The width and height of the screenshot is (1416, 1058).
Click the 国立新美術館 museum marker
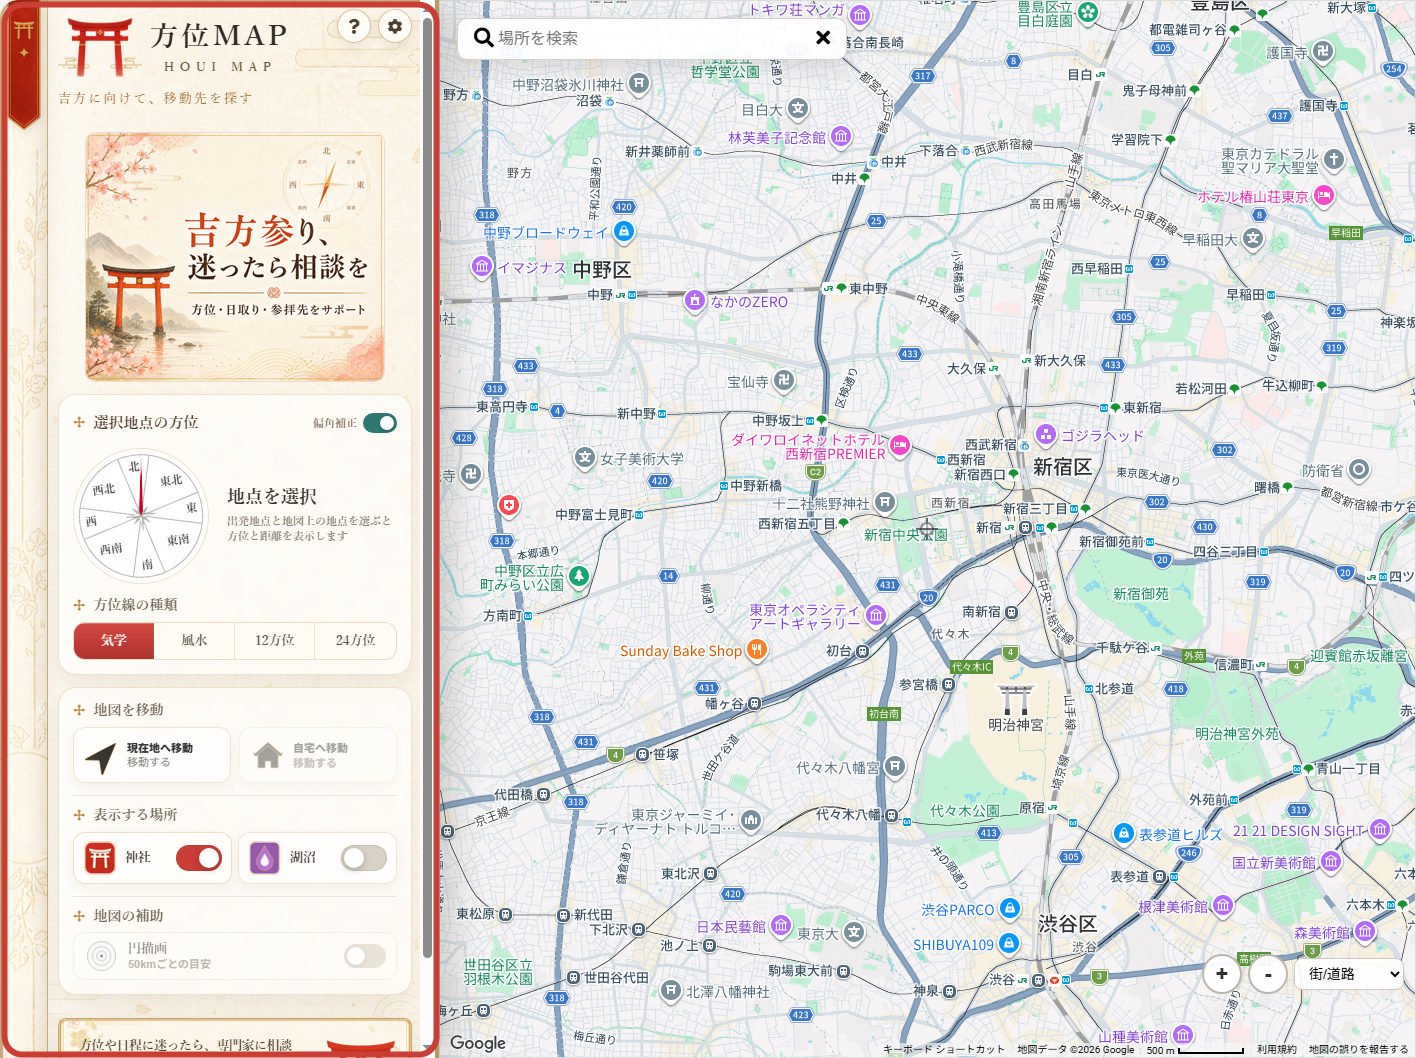1330,861
